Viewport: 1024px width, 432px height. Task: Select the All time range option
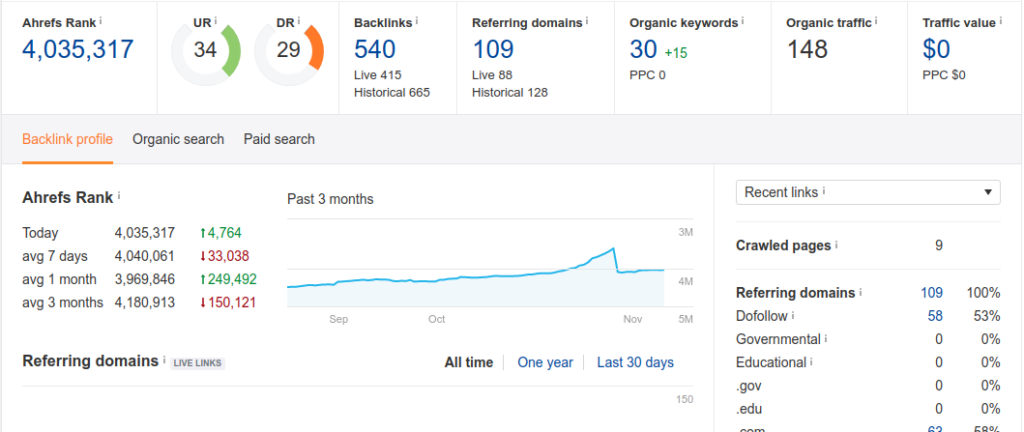(x=468, y=362)
